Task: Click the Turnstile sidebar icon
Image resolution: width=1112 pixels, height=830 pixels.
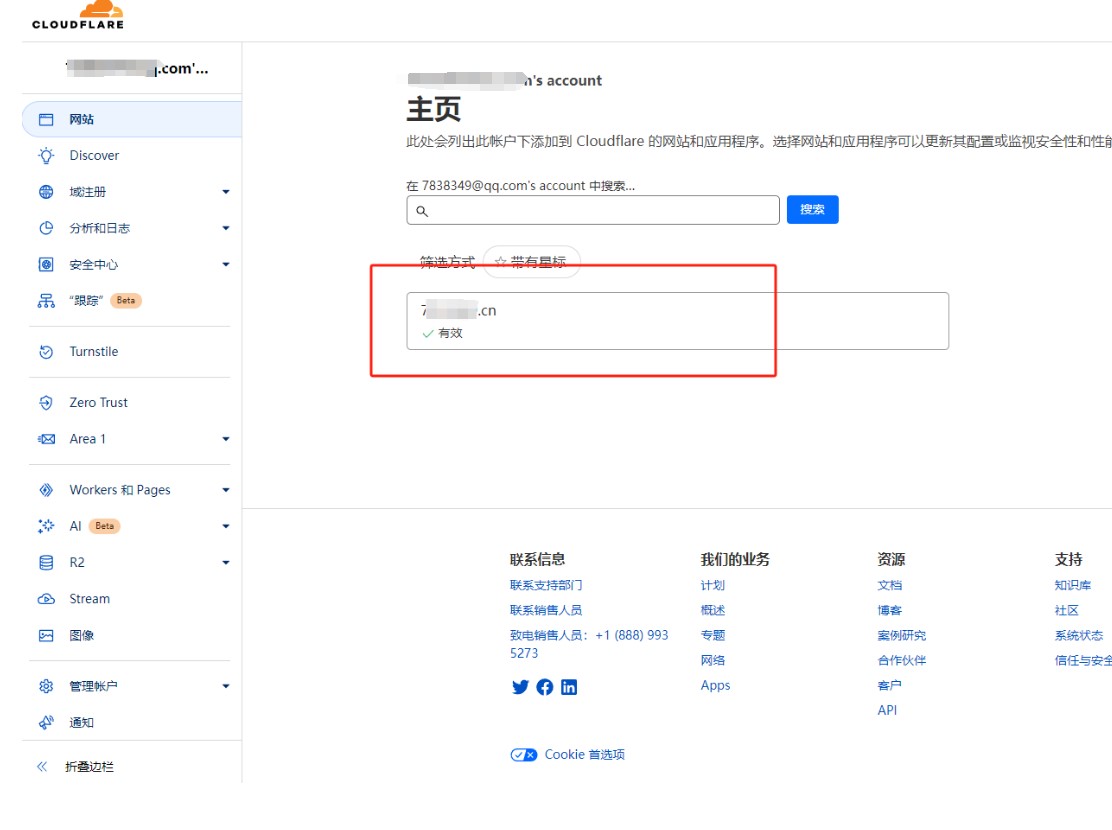Action: (46, 352)
